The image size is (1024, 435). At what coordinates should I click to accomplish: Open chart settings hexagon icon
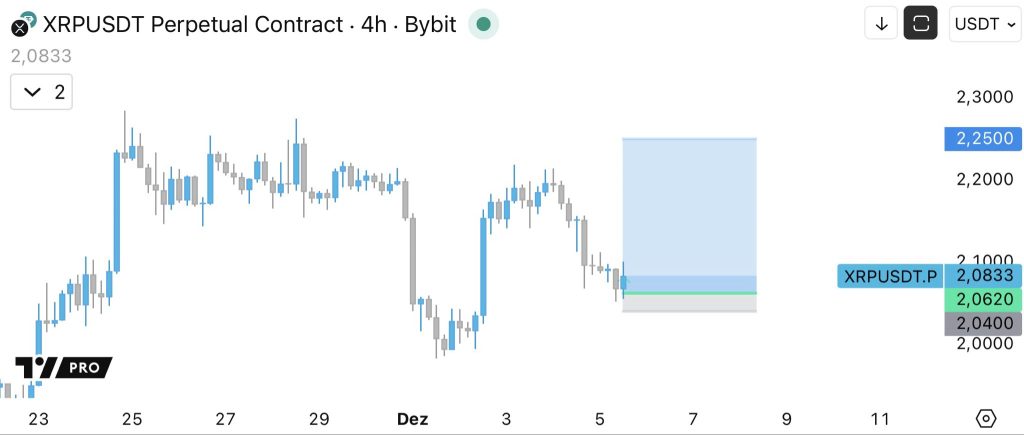coord(986,418)
